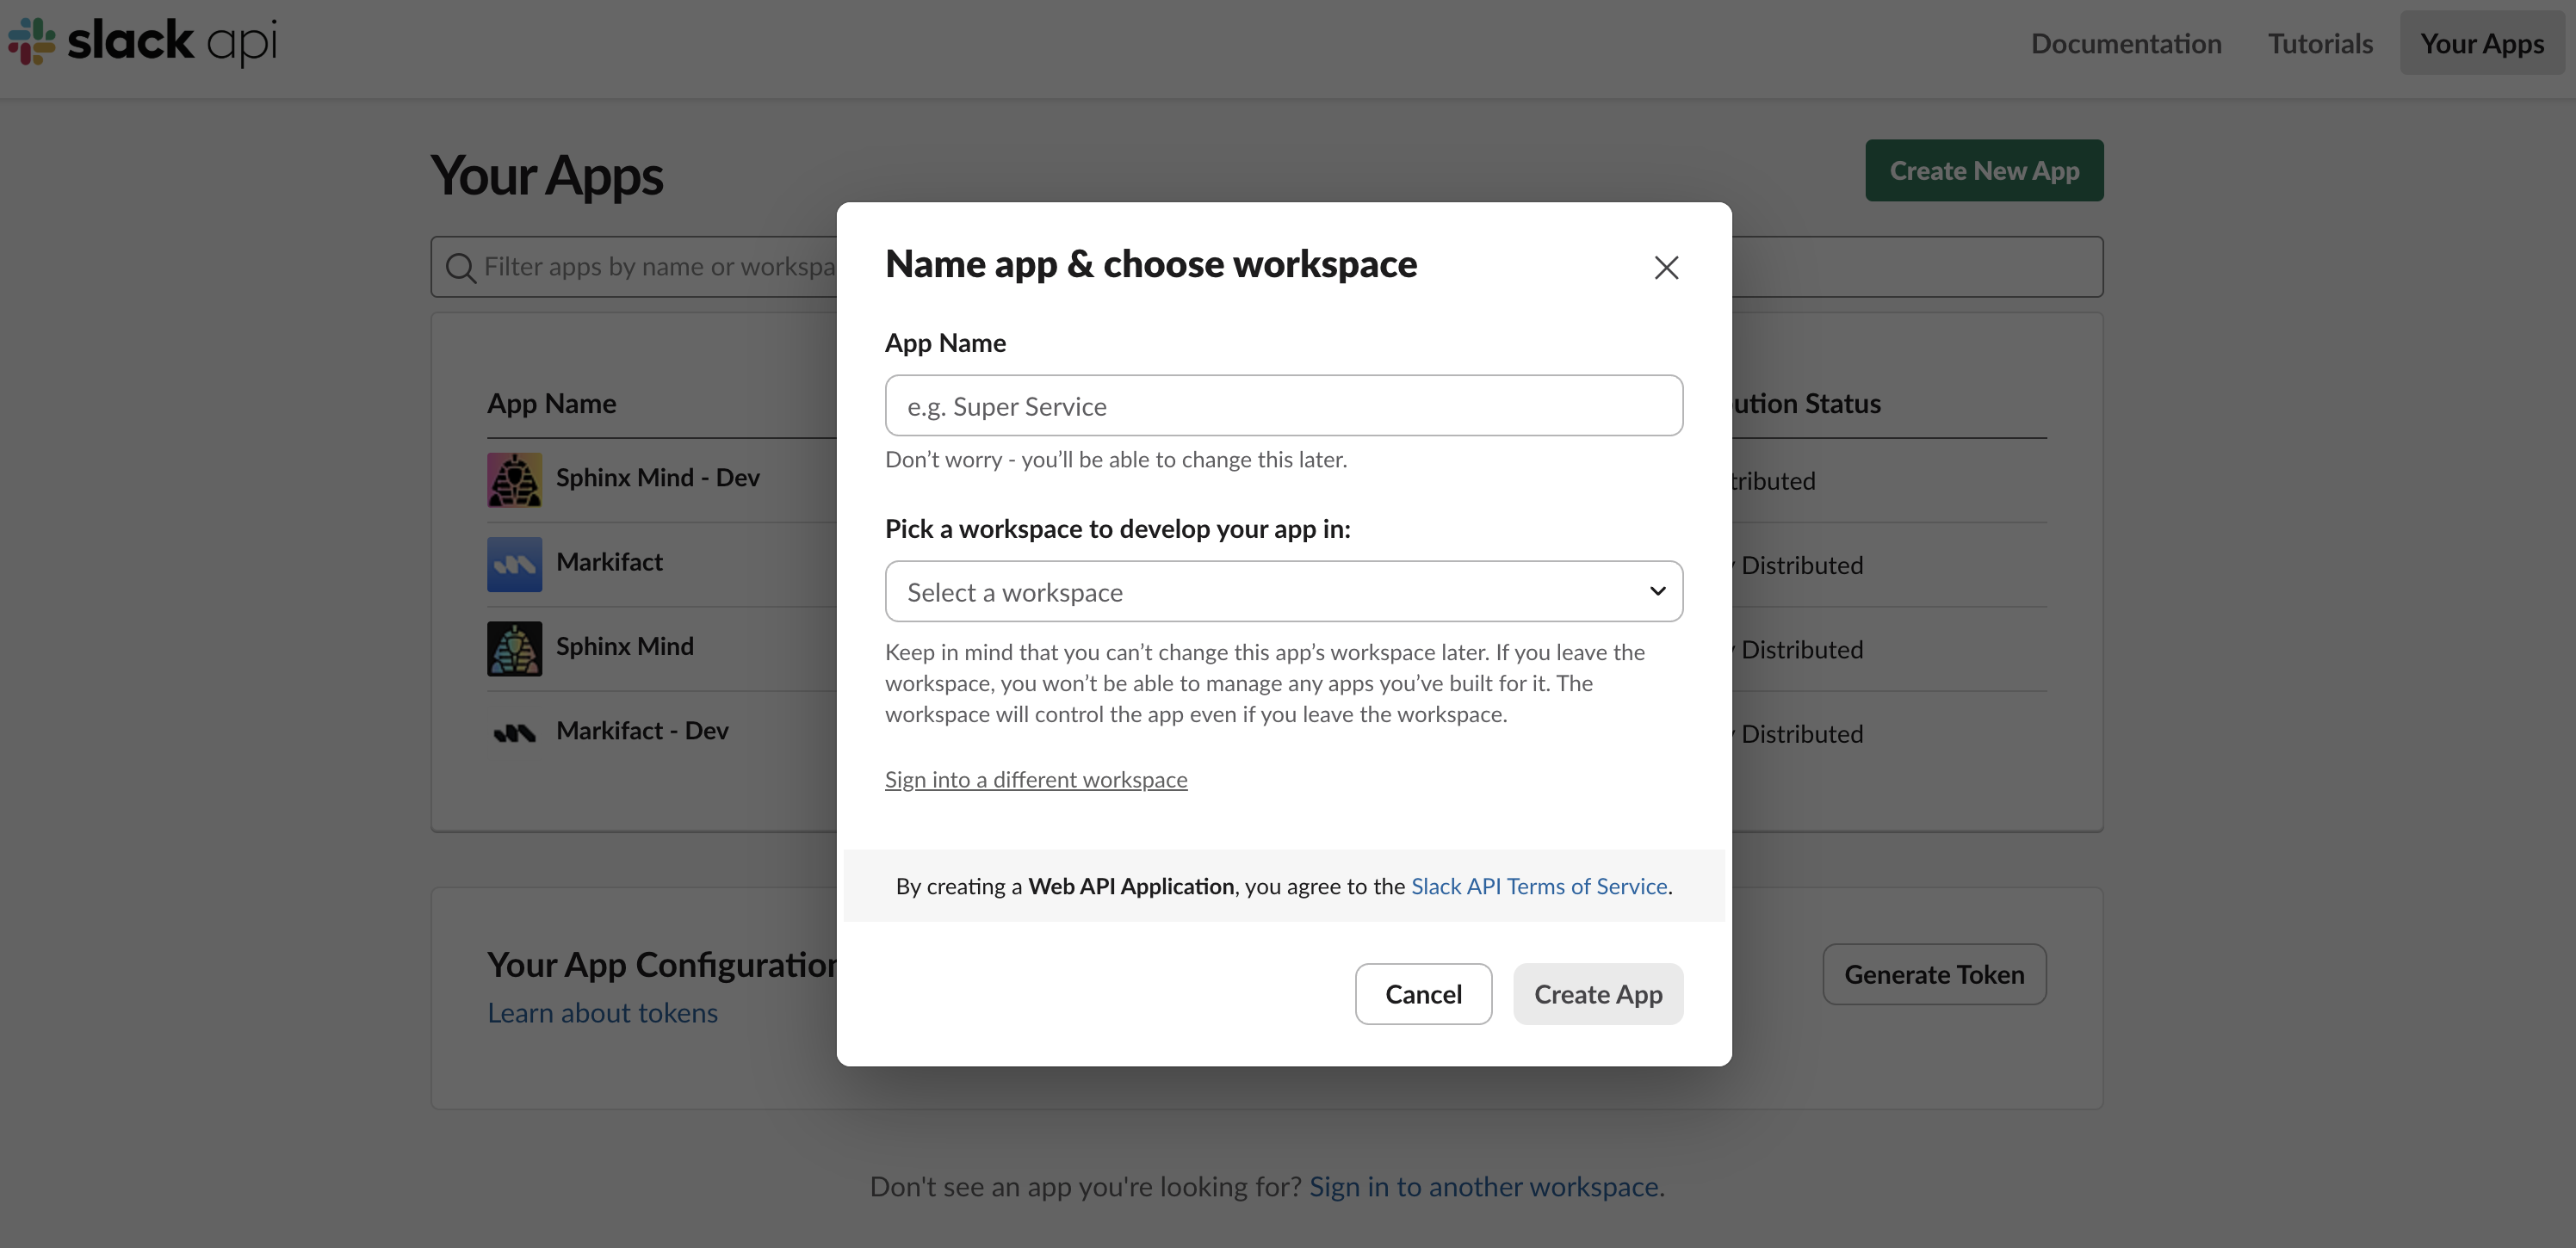This screenshot has height=1248, width=2576.
Task: Go to Your Apps navigation item
Action: (2482, 43)
